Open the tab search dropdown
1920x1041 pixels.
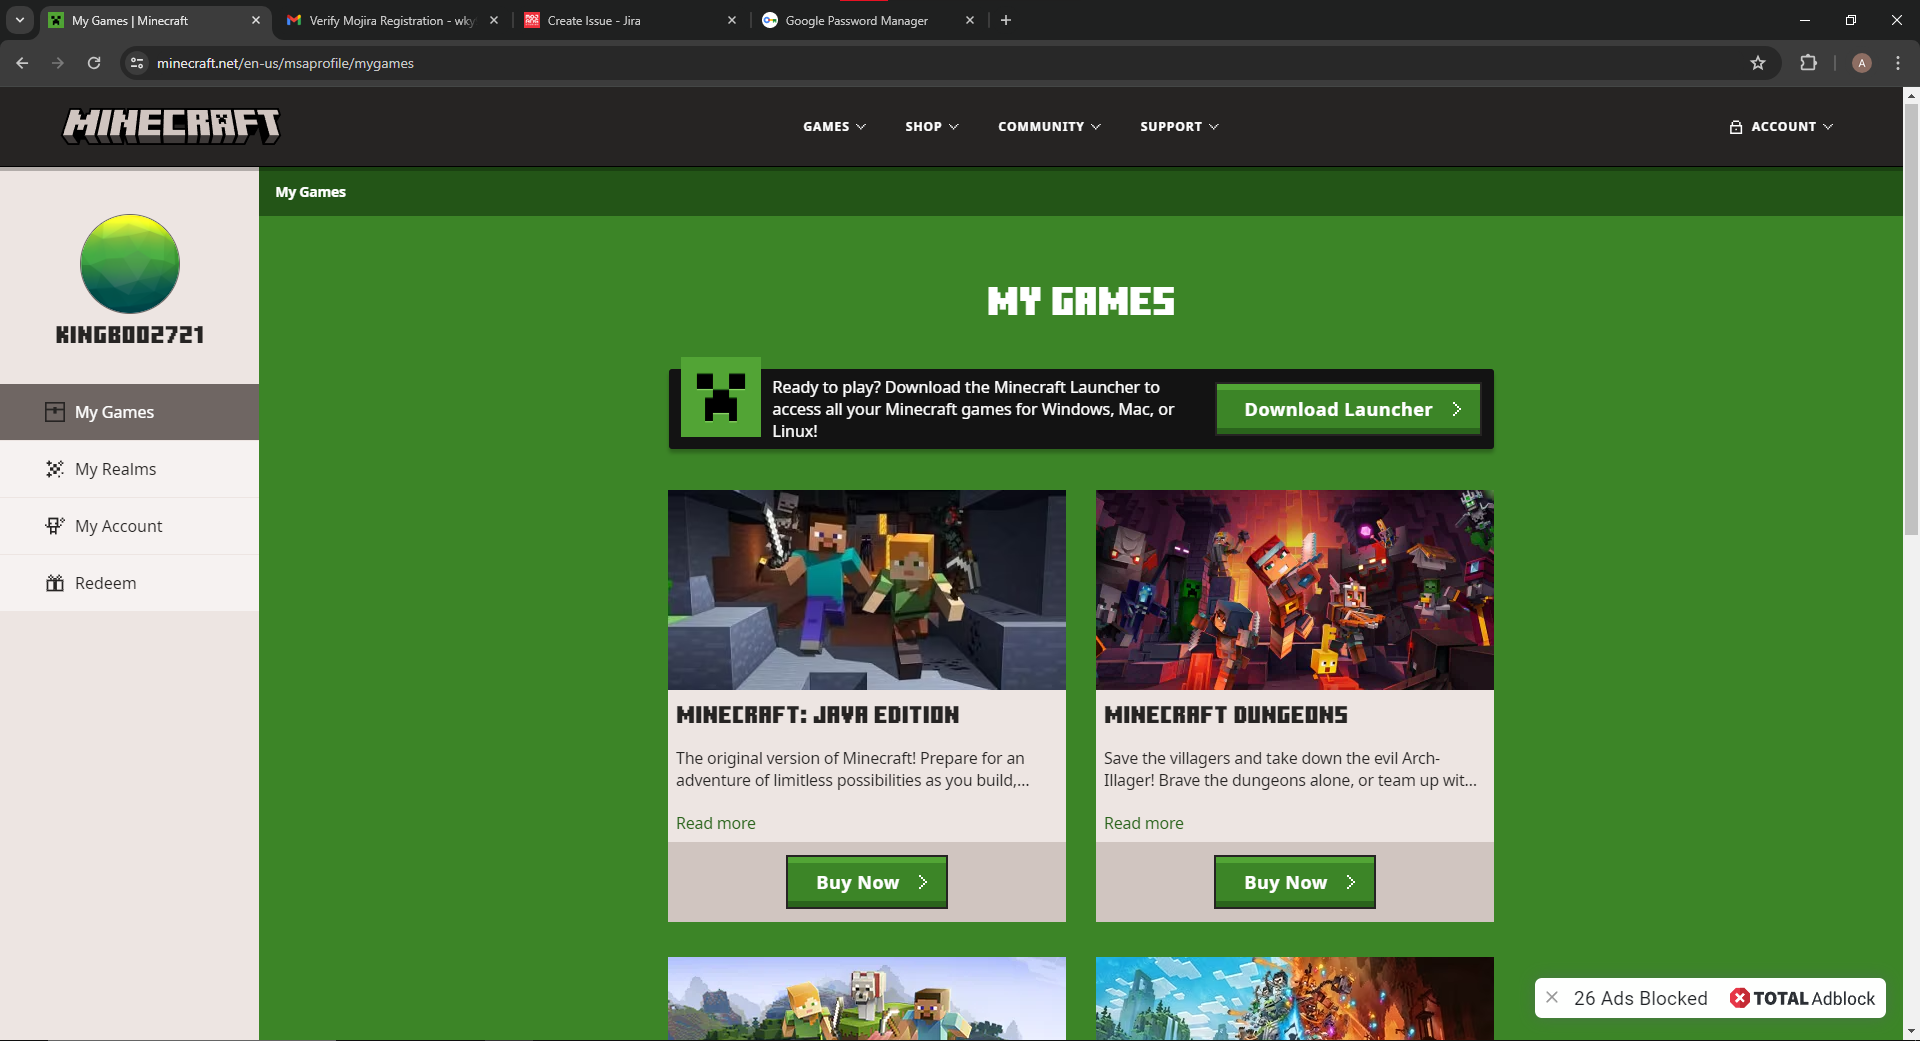[19, 20]
